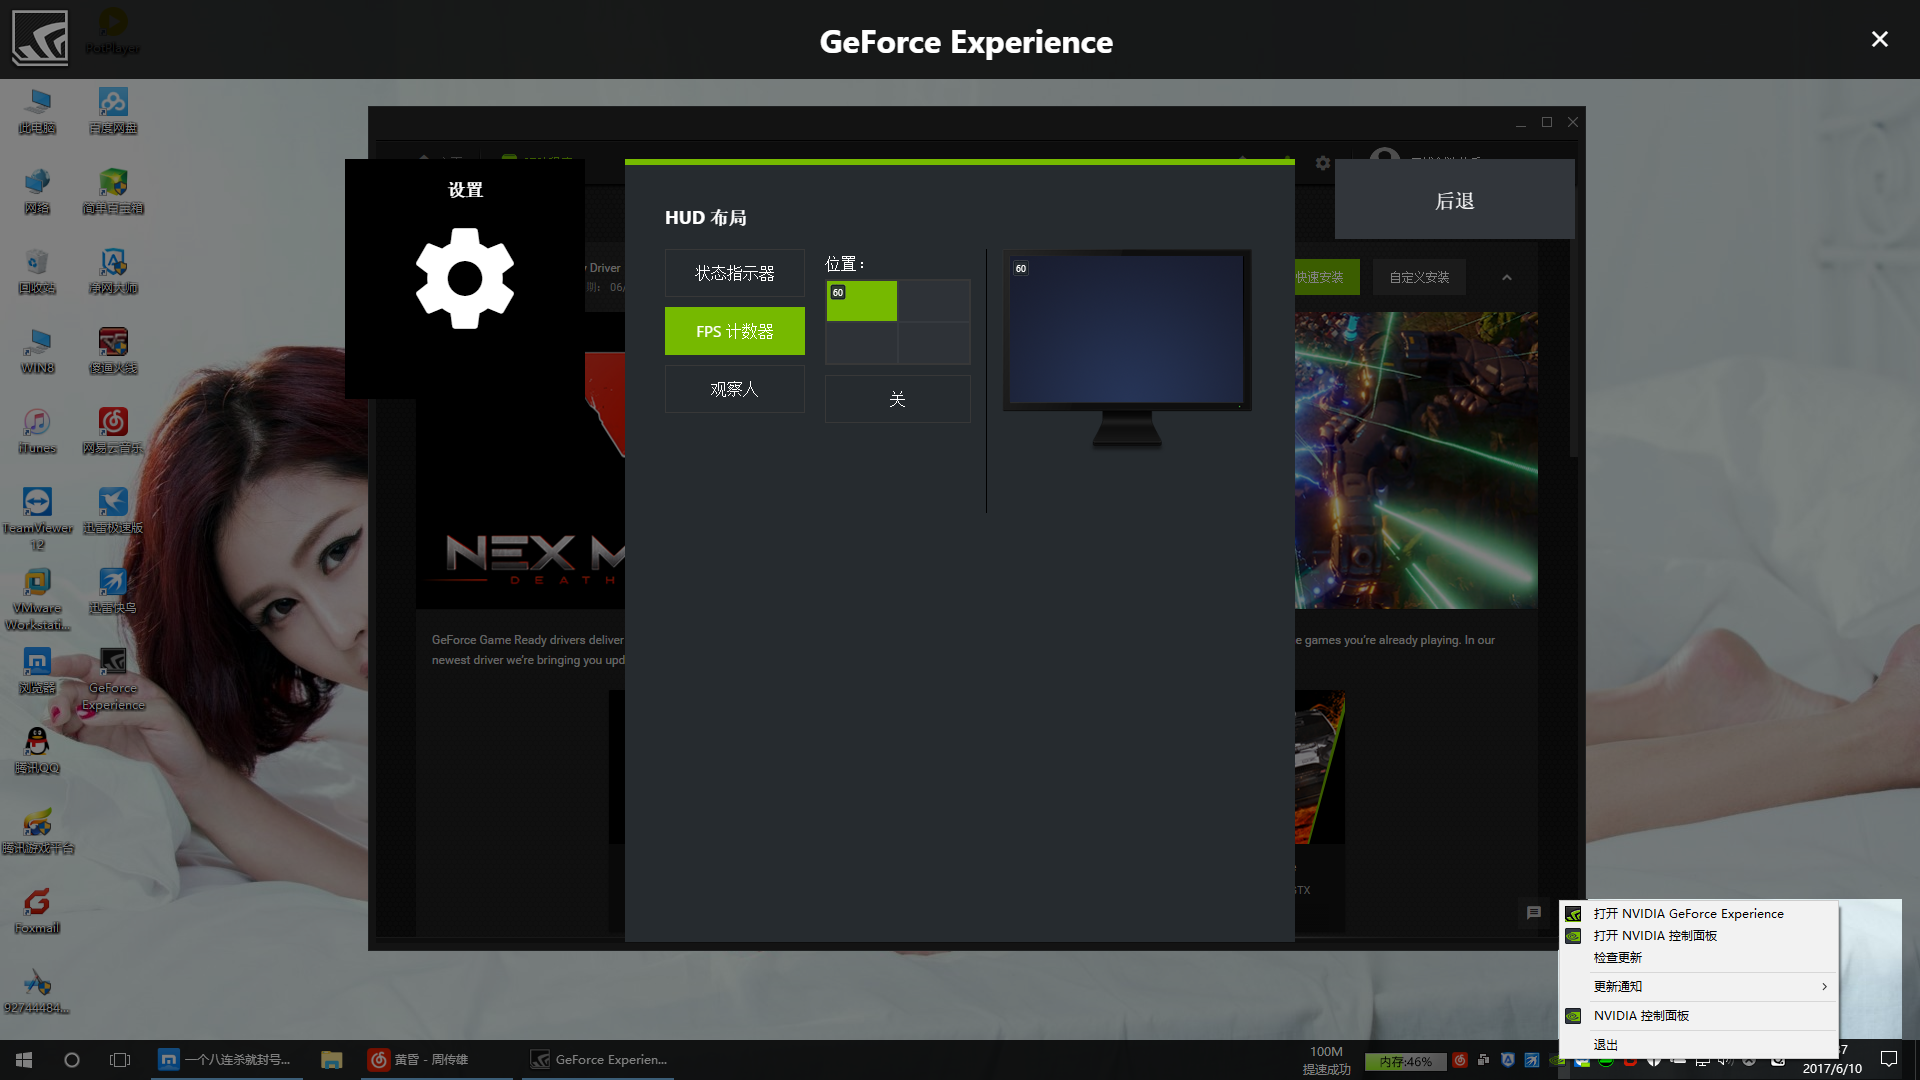Open the 停网大师 desktop icon
This screenshot has height=1080, width=1920.
[x=113, y=271]
